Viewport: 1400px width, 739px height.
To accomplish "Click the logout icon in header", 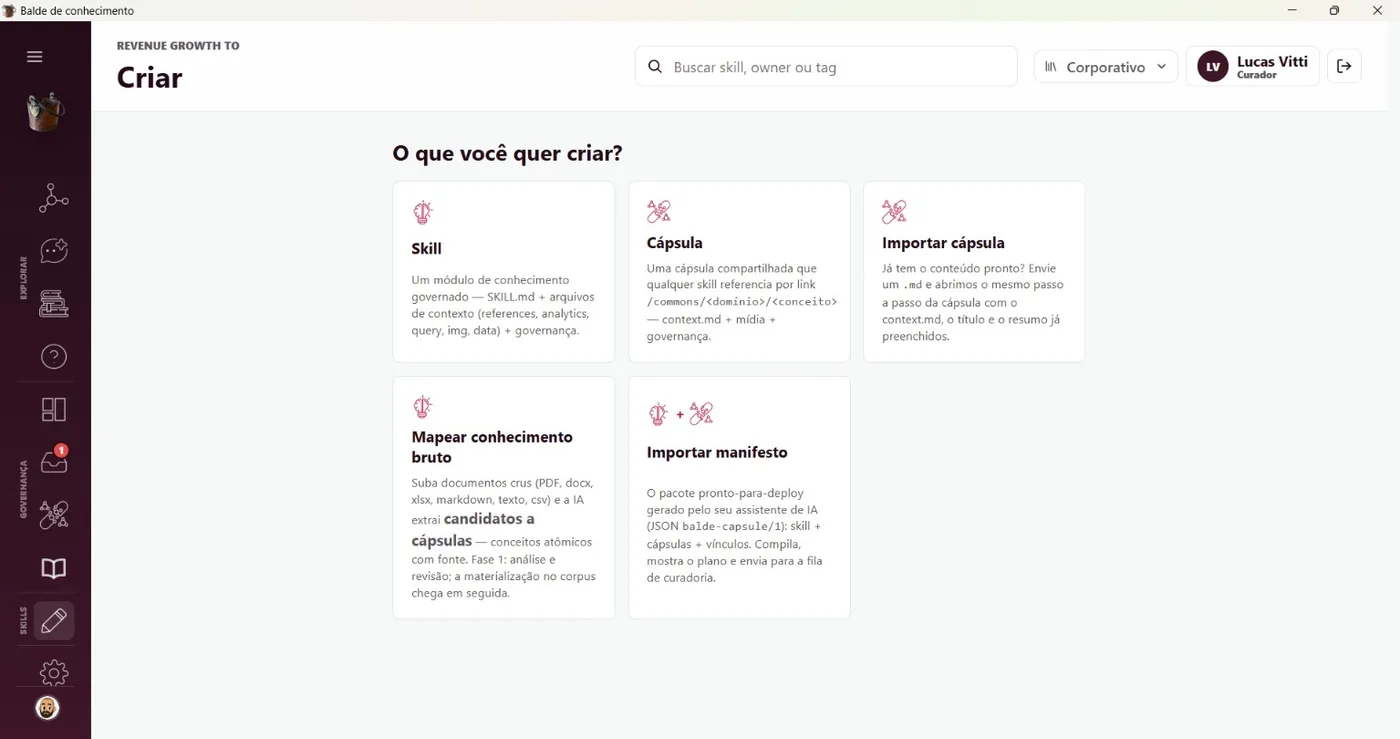I will [x=1344, y=66].
